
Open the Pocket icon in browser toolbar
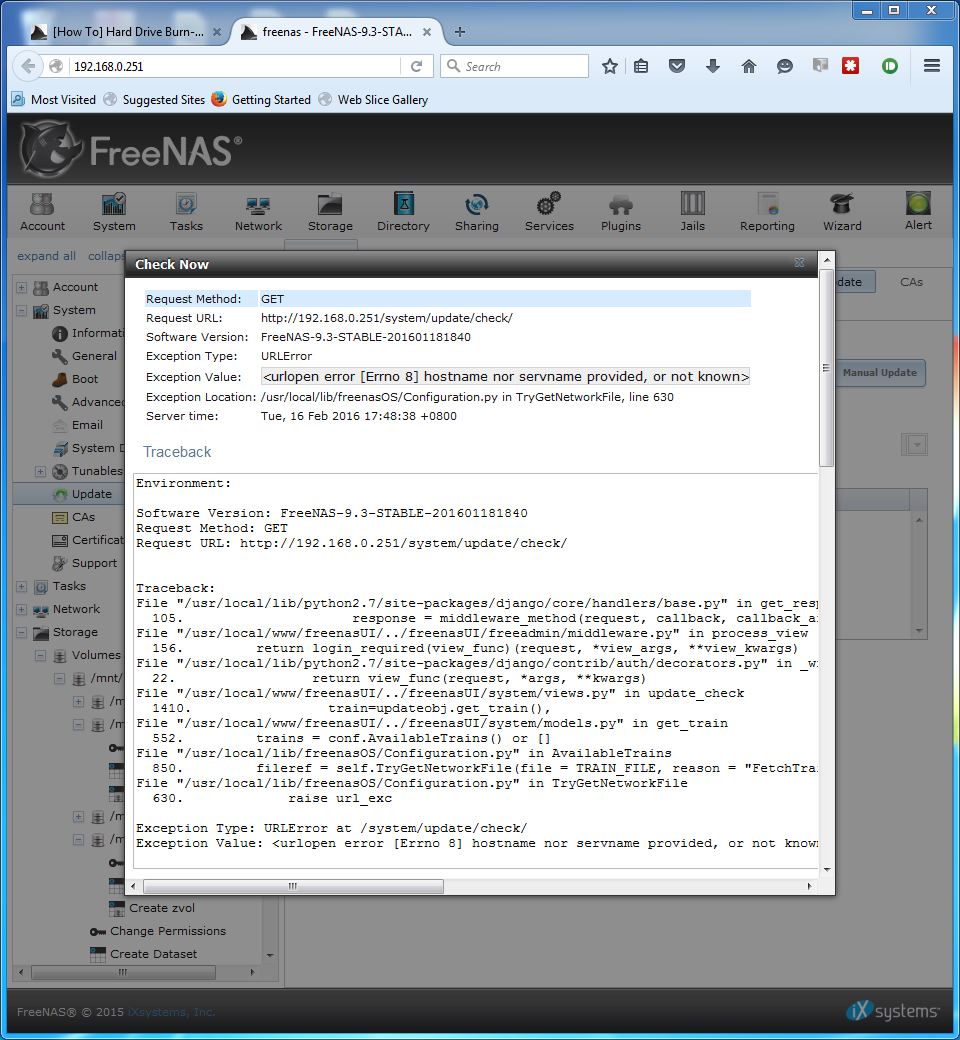[x=677, y=66]
